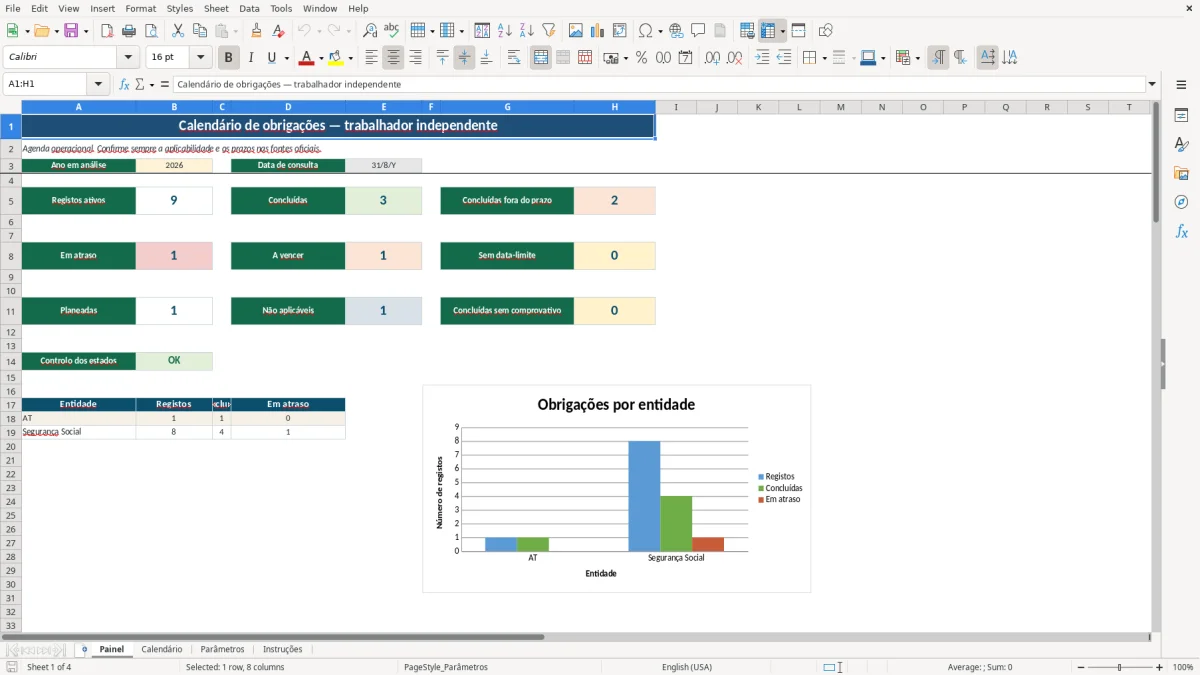The width and height of the screenshot is (1200, 675).
Task: Toggle Print Preview icon
Action: tap(151, 31)
